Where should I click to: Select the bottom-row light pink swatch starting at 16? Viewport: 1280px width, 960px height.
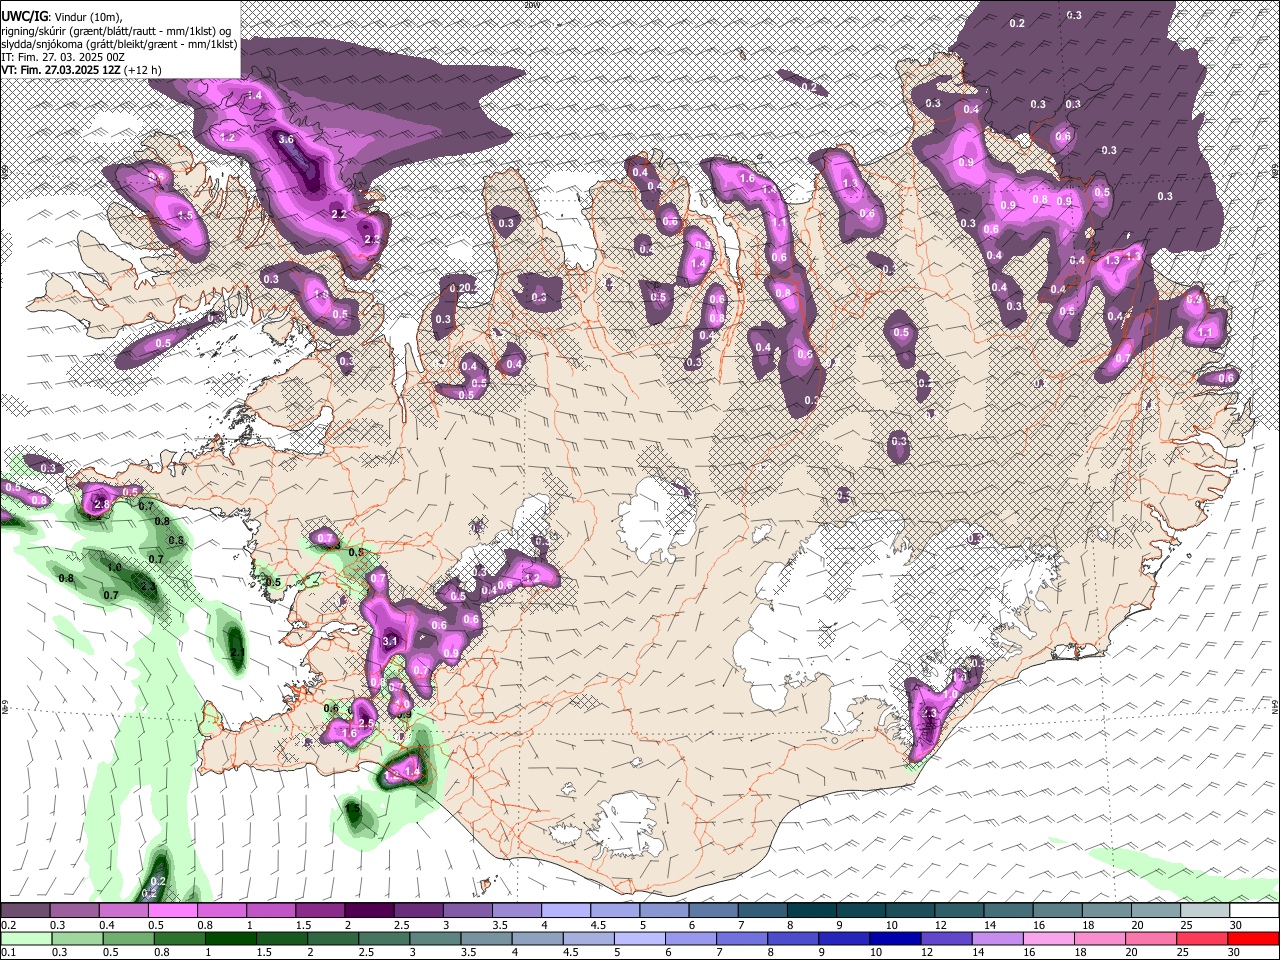1049,939
